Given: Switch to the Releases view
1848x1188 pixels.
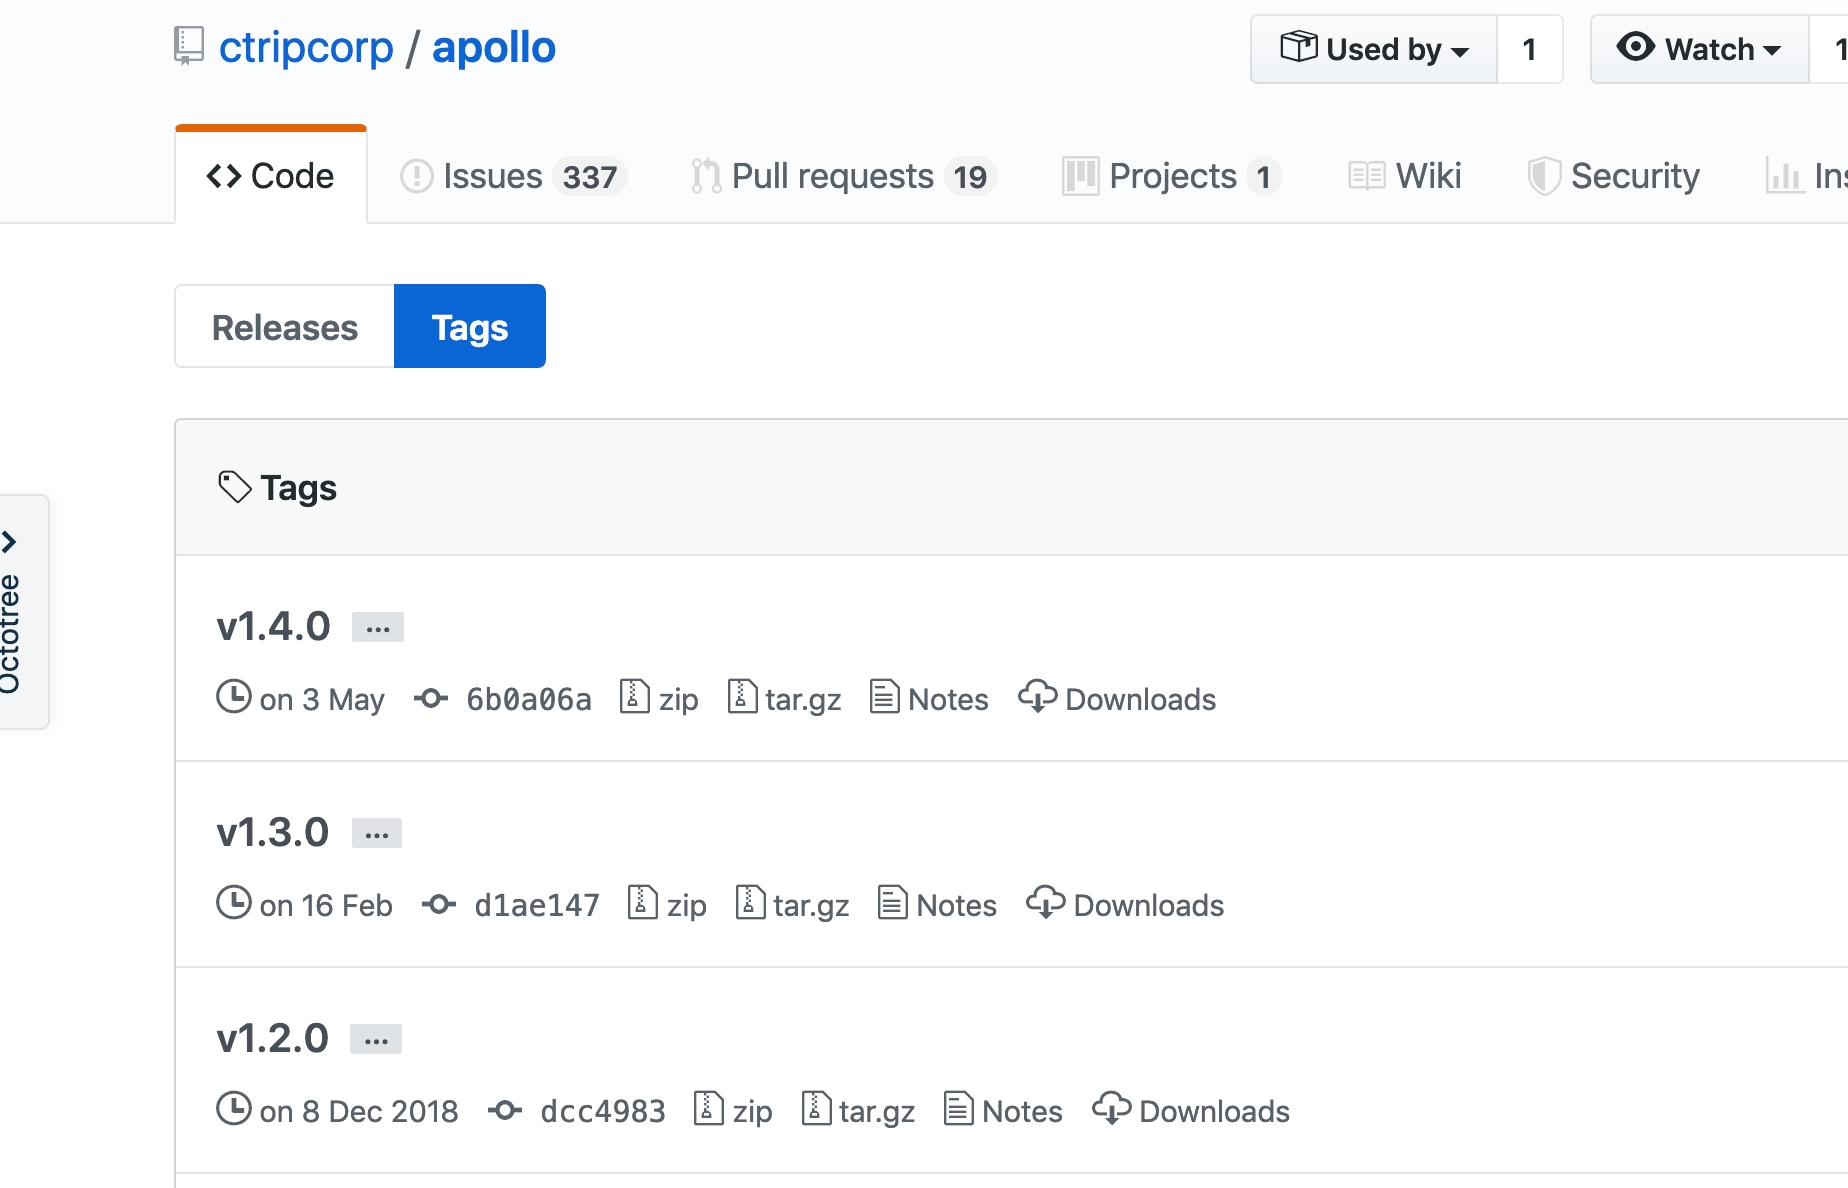Looking at the screenshot, I should (285, 326).
